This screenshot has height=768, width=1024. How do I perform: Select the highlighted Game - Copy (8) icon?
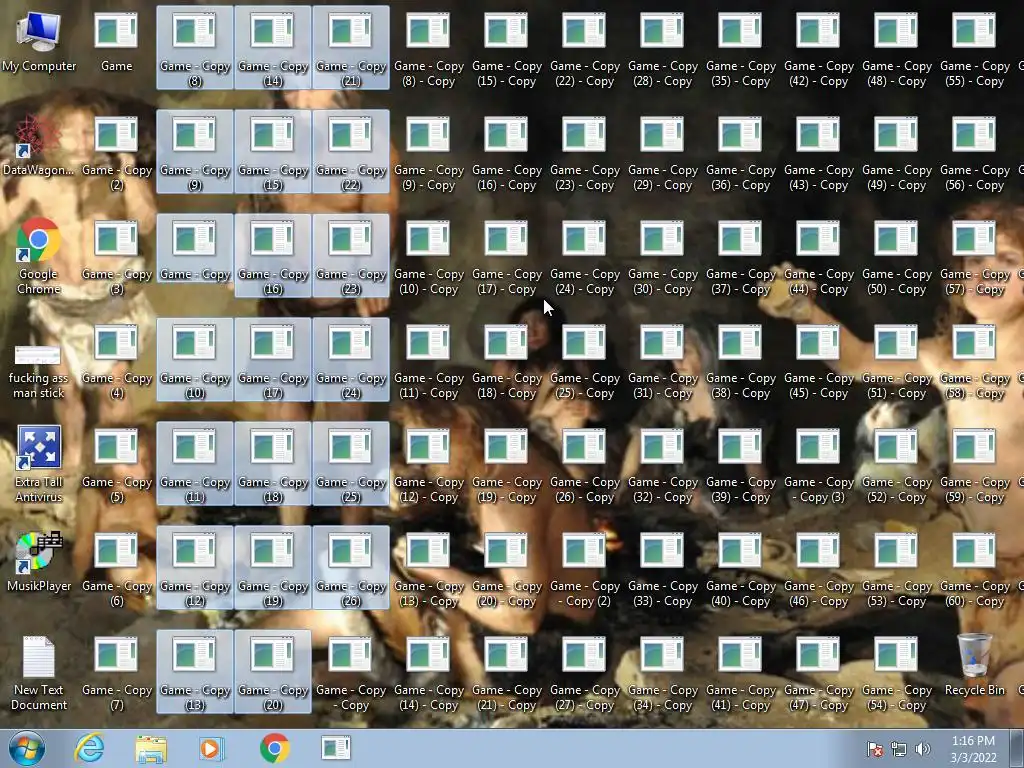pos(195,48)
